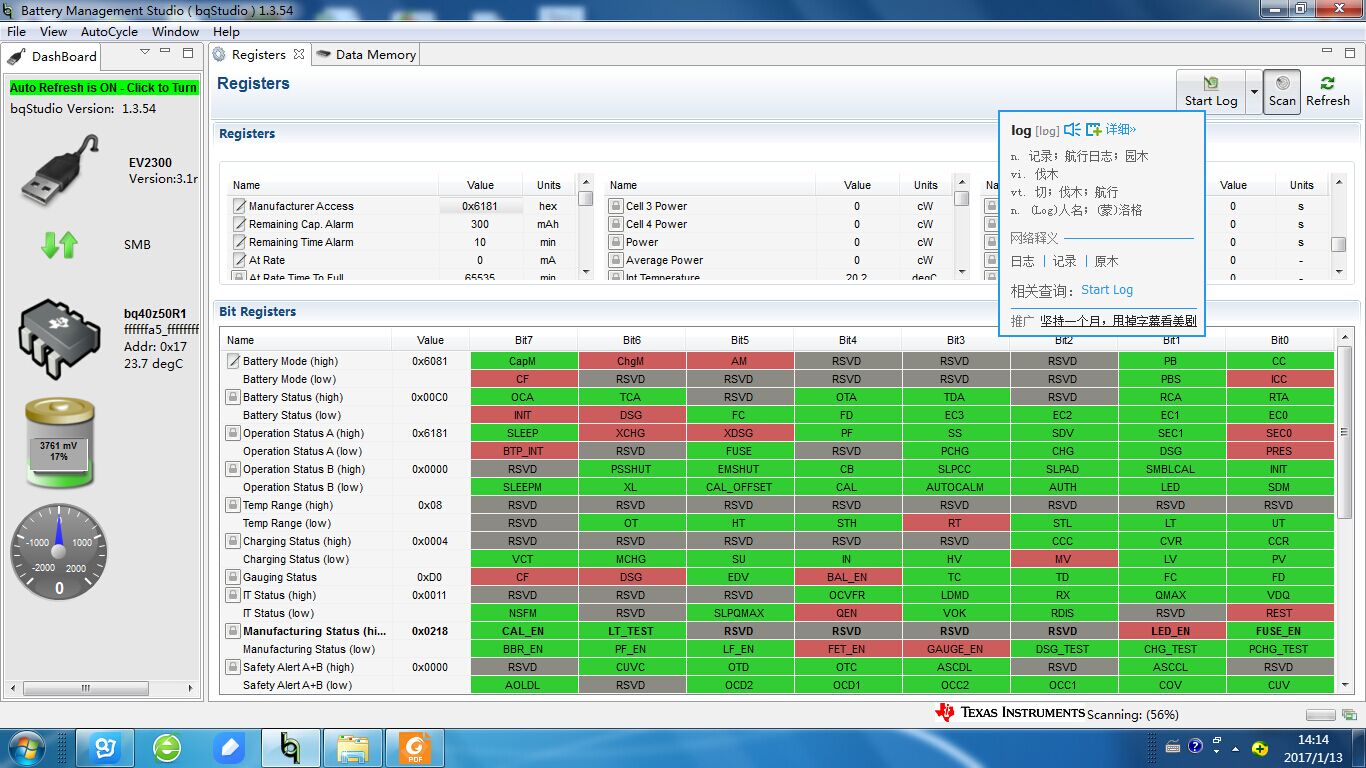Add 'log' to wordbook in dictionary popup

click(1093, 130)
